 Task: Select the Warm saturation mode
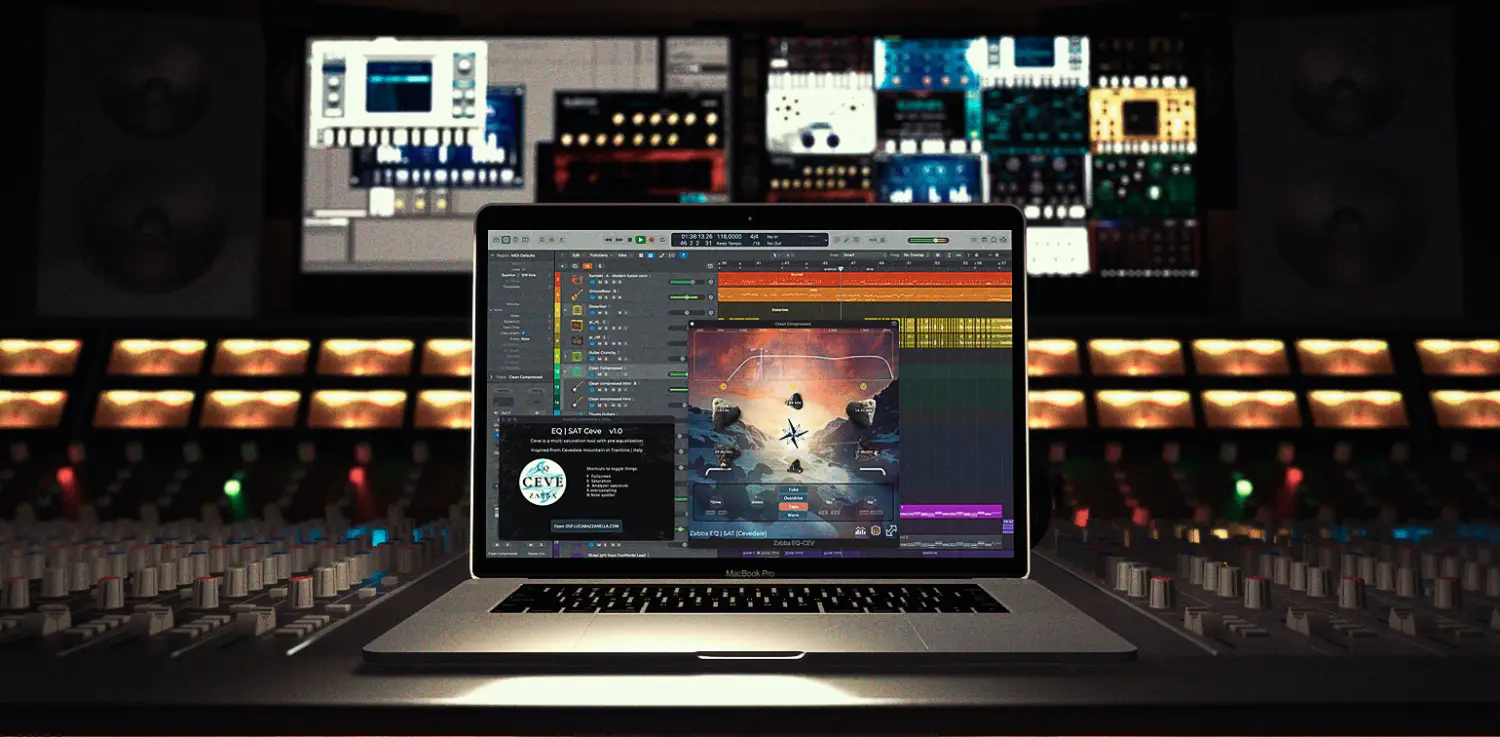point(794,516)
